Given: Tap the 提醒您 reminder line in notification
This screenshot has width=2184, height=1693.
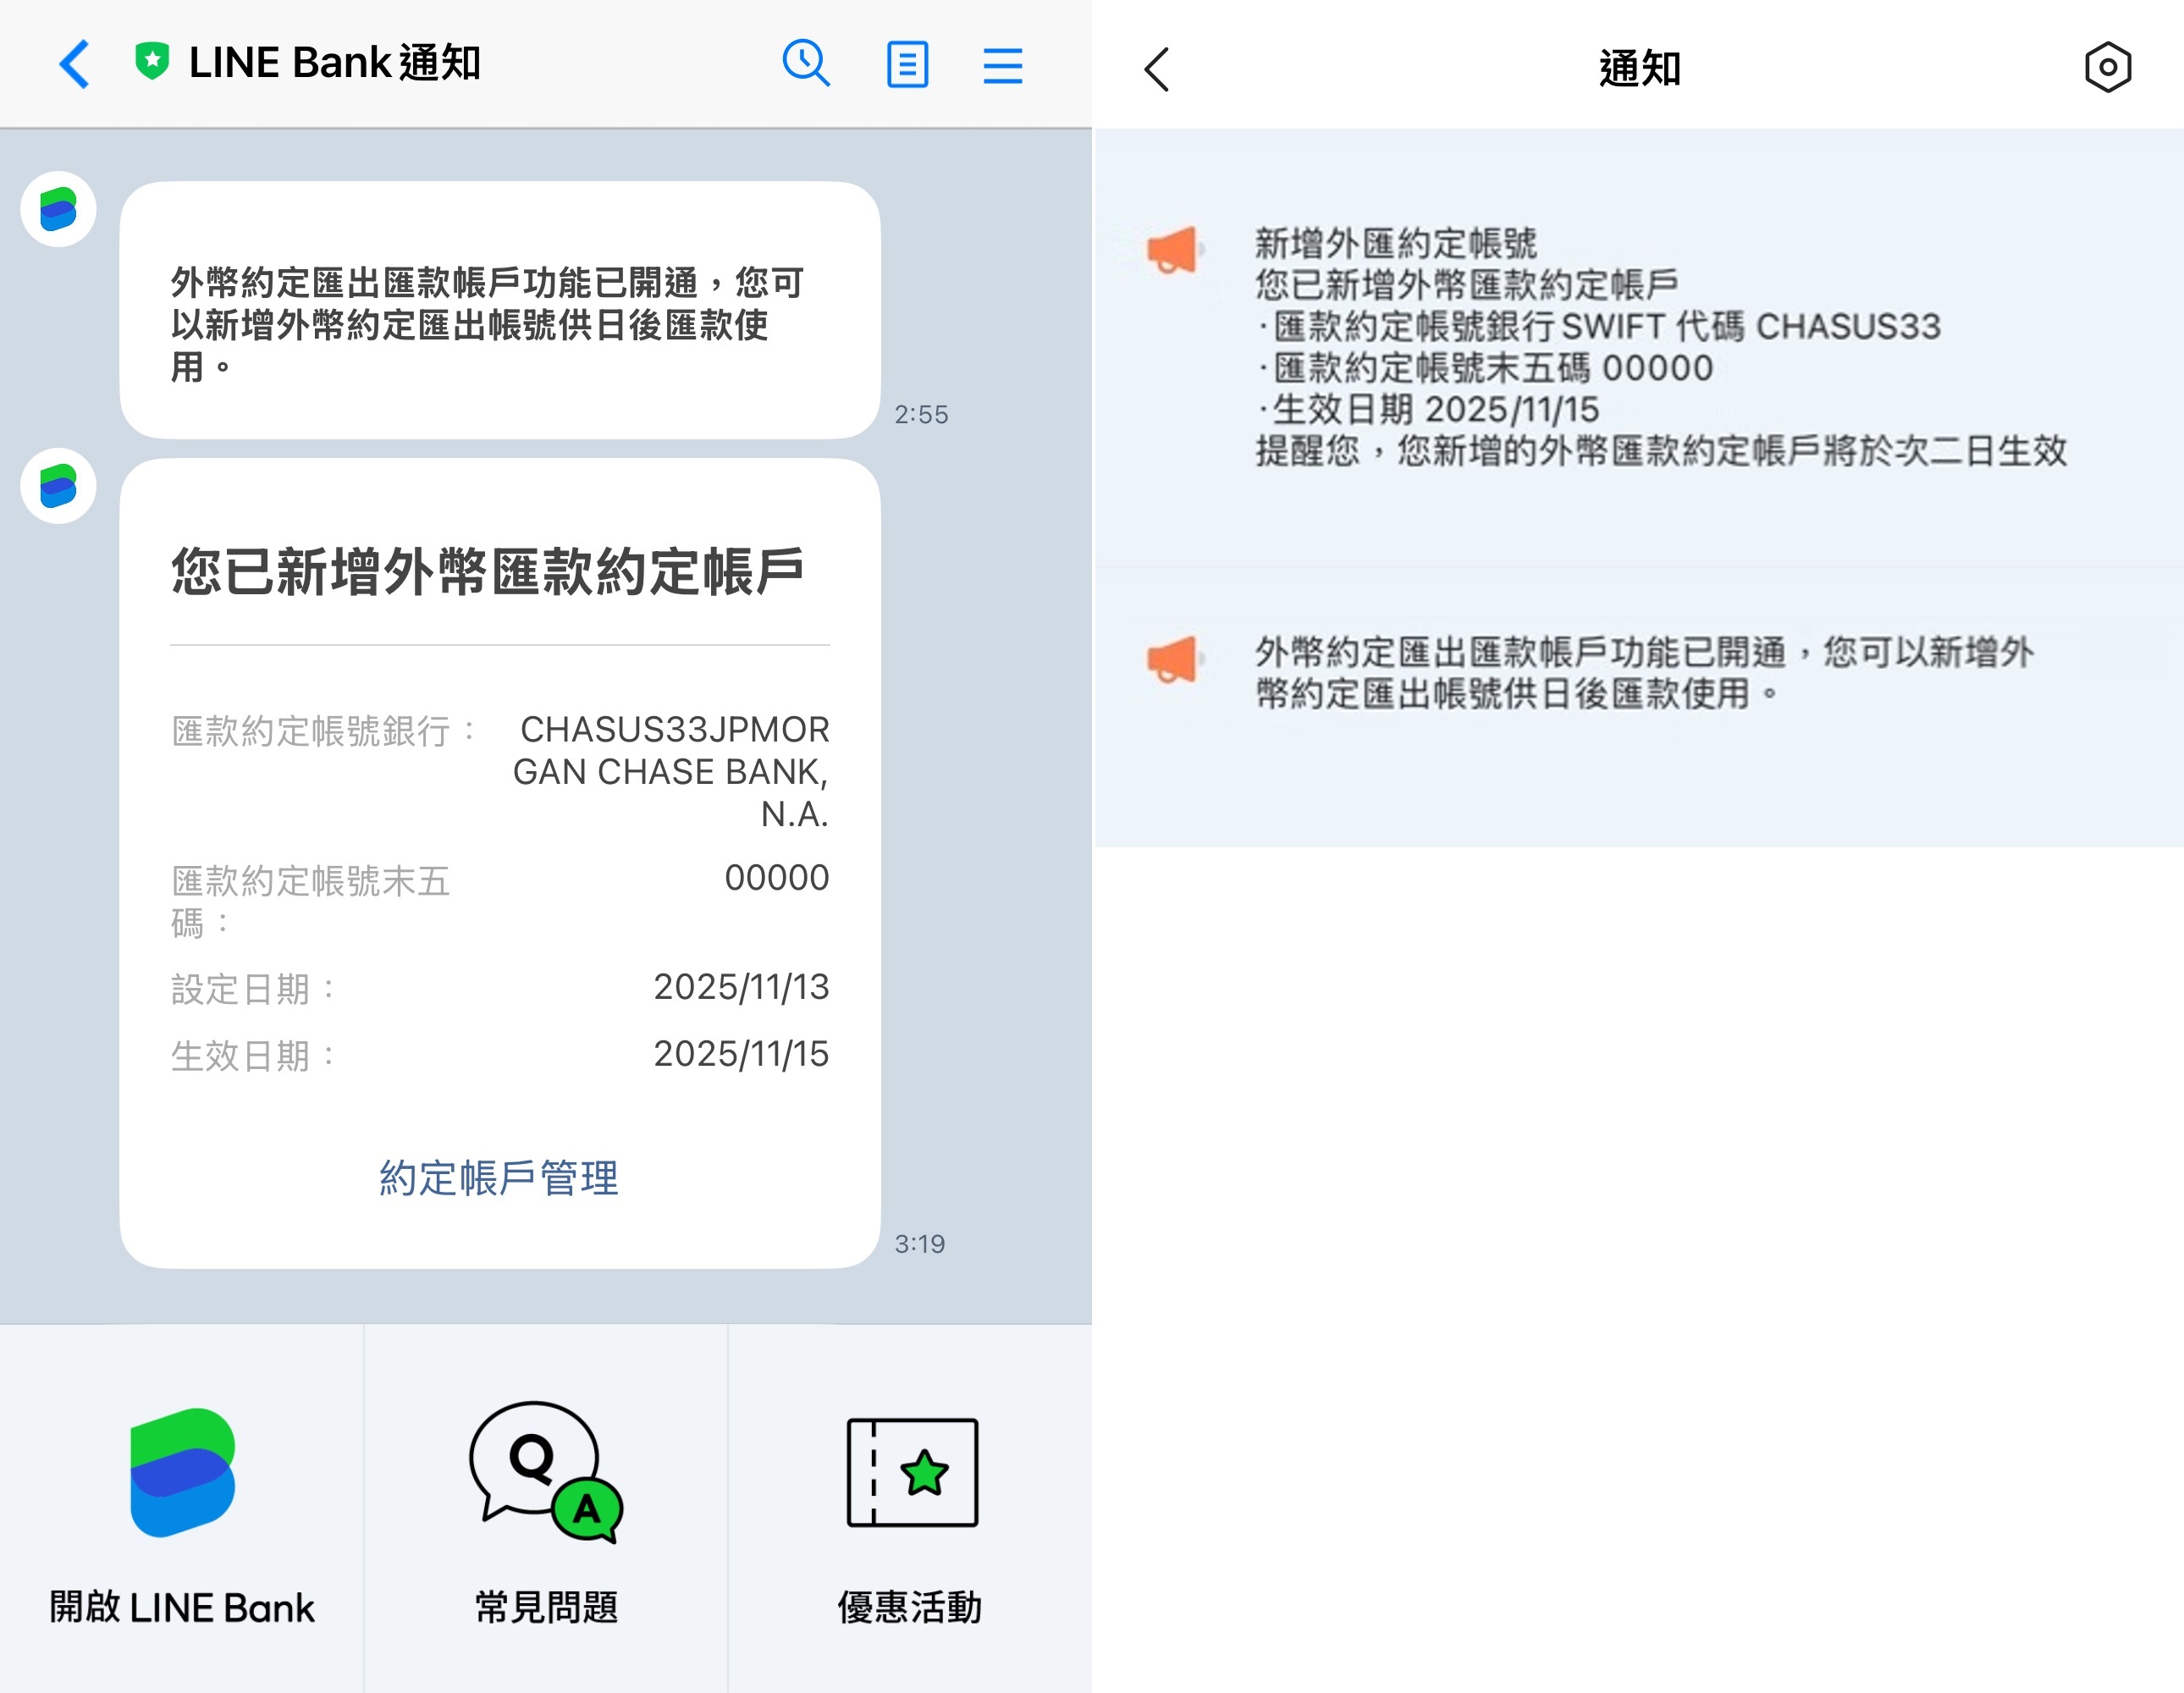Looking at the screenshot, I should [1661, 451].
